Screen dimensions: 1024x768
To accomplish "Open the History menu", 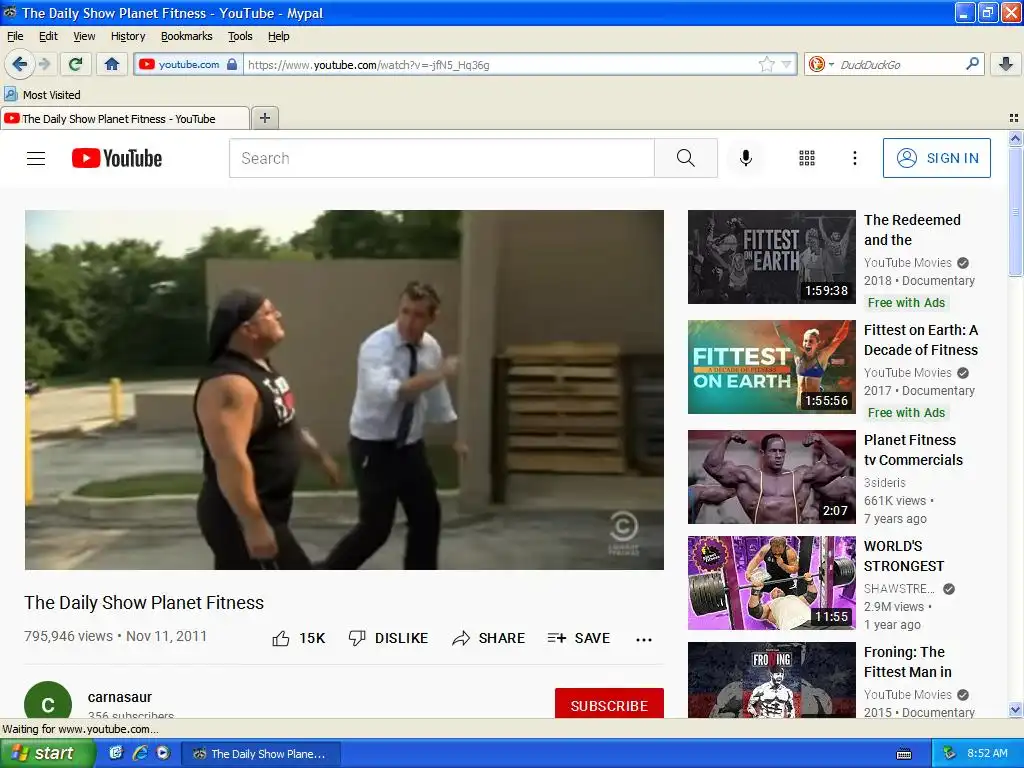I will click(128, 36).
